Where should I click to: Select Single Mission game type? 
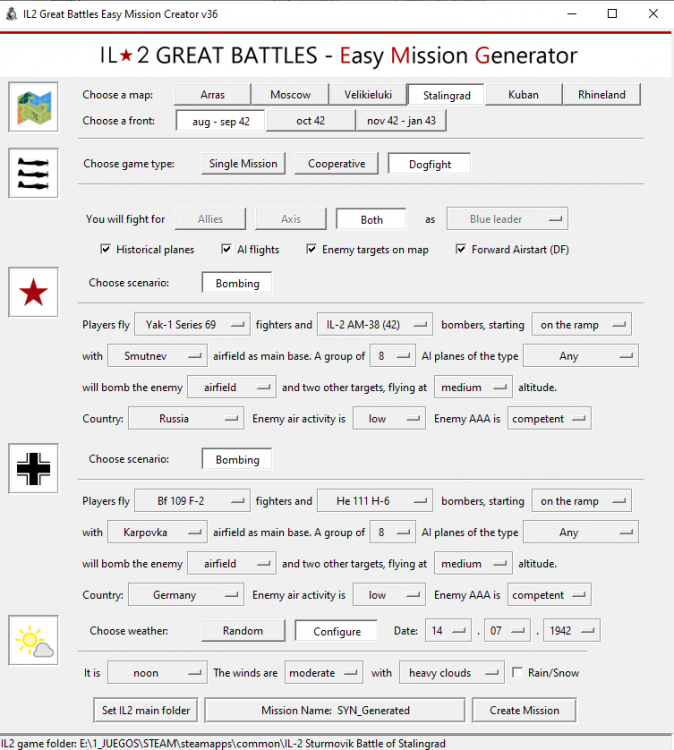pos(243,164)
